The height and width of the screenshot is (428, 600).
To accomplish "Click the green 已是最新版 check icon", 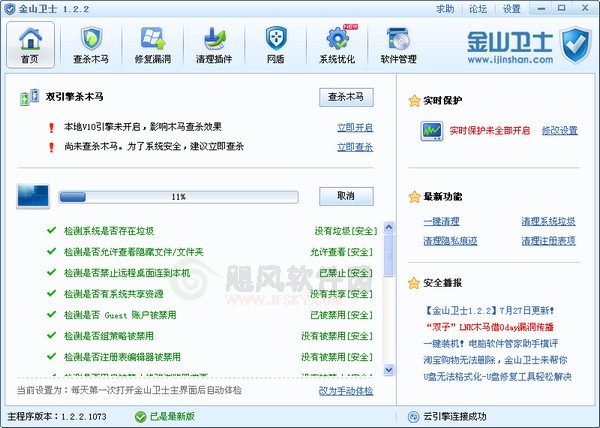I will 140,417.
